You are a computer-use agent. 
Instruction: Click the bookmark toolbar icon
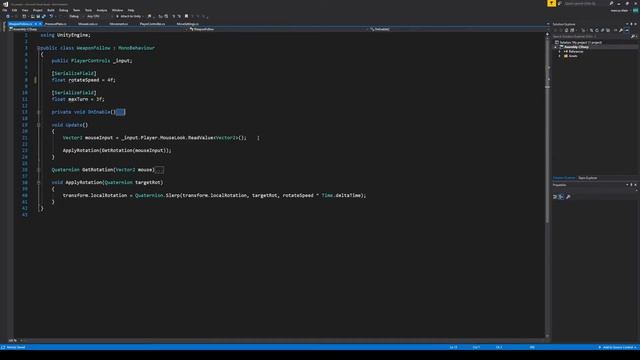tap(187, 16)
